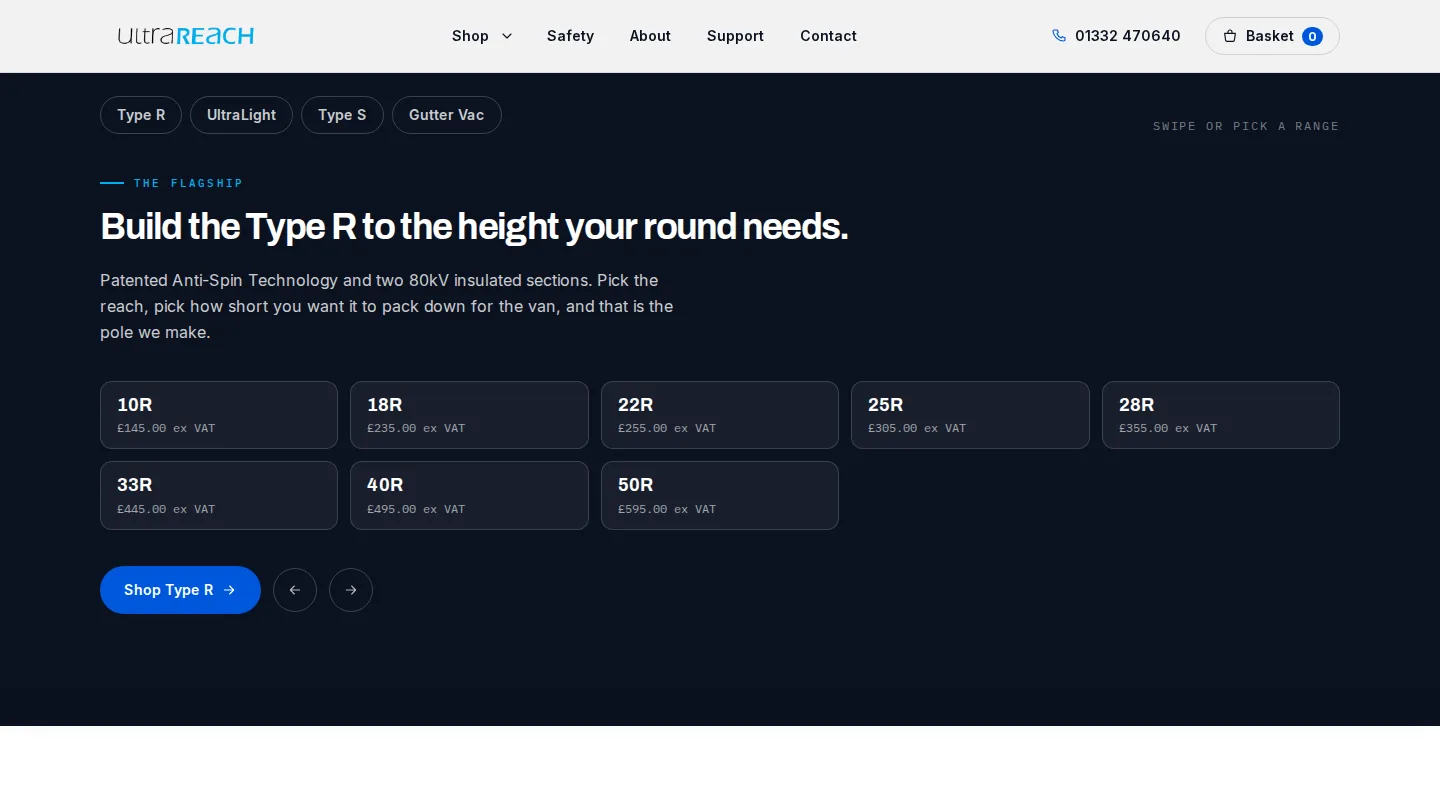Click the "Patented Anti-Spin Technology" paragraph
Image resolution: width=1440 pixels, height=810 pixels.
(x=387, y=306)
